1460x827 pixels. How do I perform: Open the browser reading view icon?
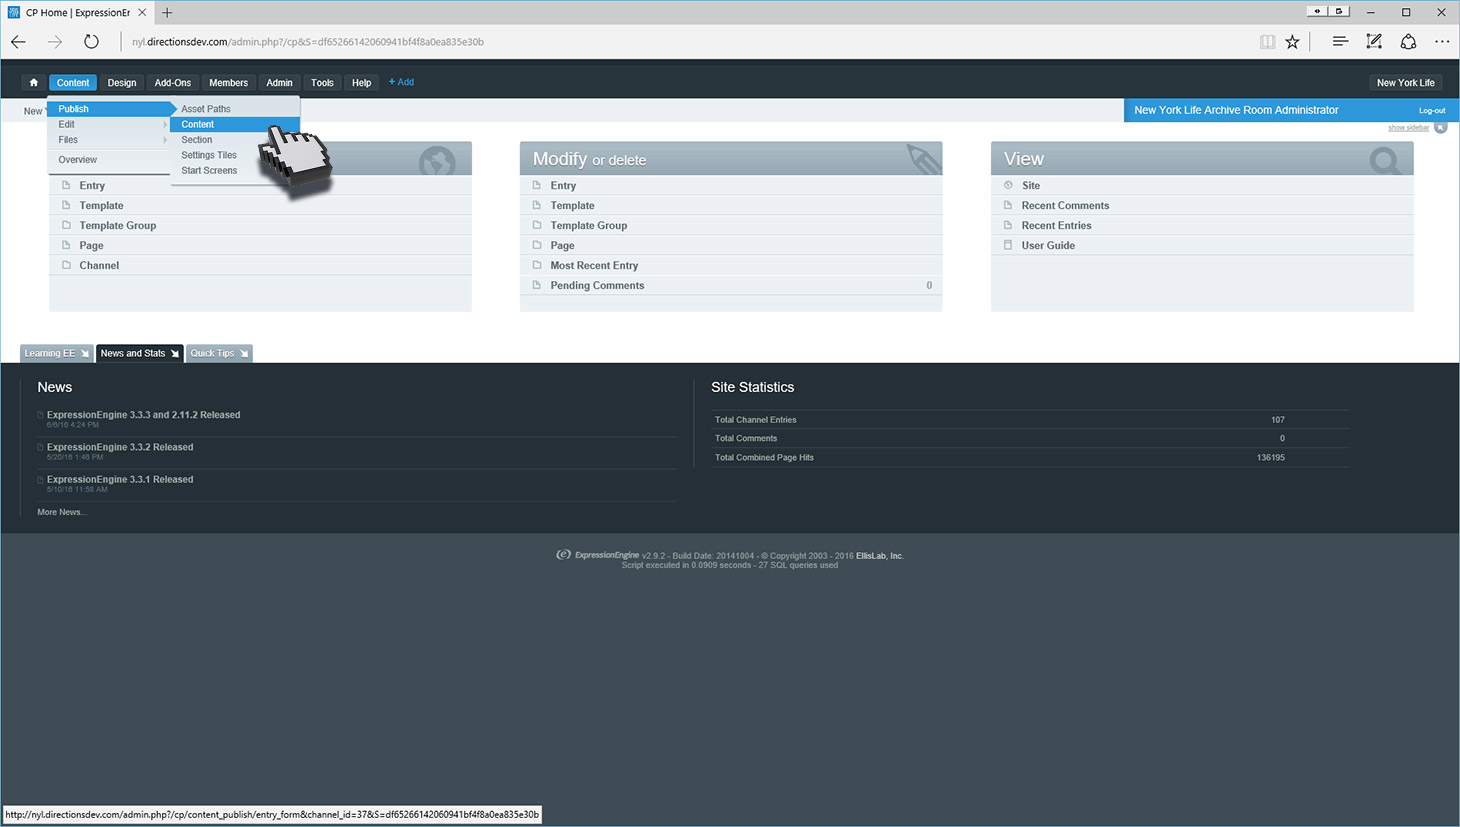(1267, 42)
